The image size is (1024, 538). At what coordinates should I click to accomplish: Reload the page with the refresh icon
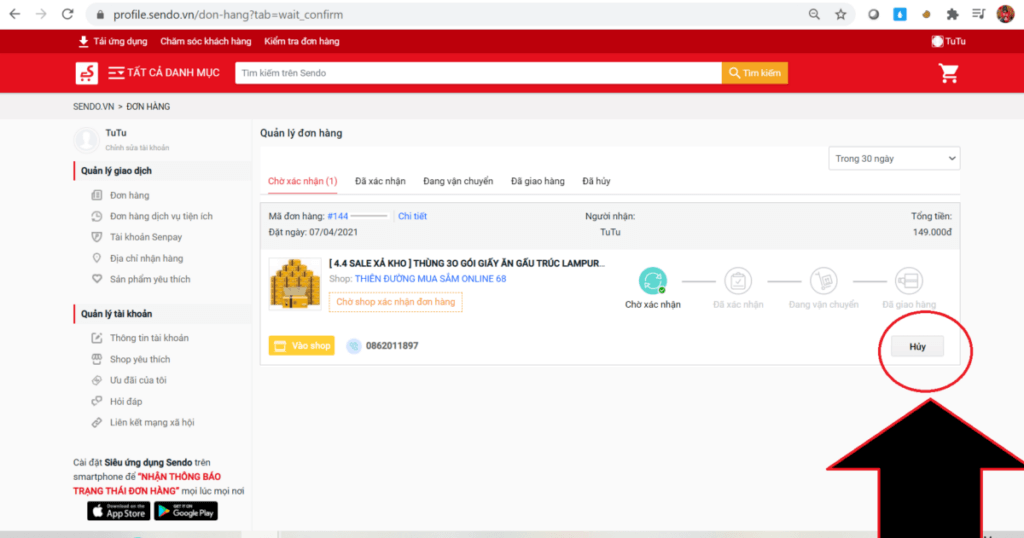pos(67,14)
